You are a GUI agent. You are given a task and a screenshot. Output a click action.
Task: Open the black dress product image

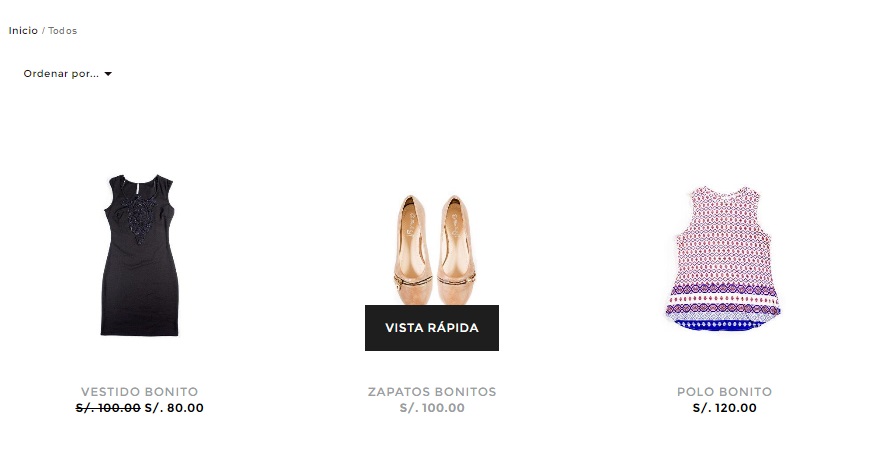coord(139,255)
